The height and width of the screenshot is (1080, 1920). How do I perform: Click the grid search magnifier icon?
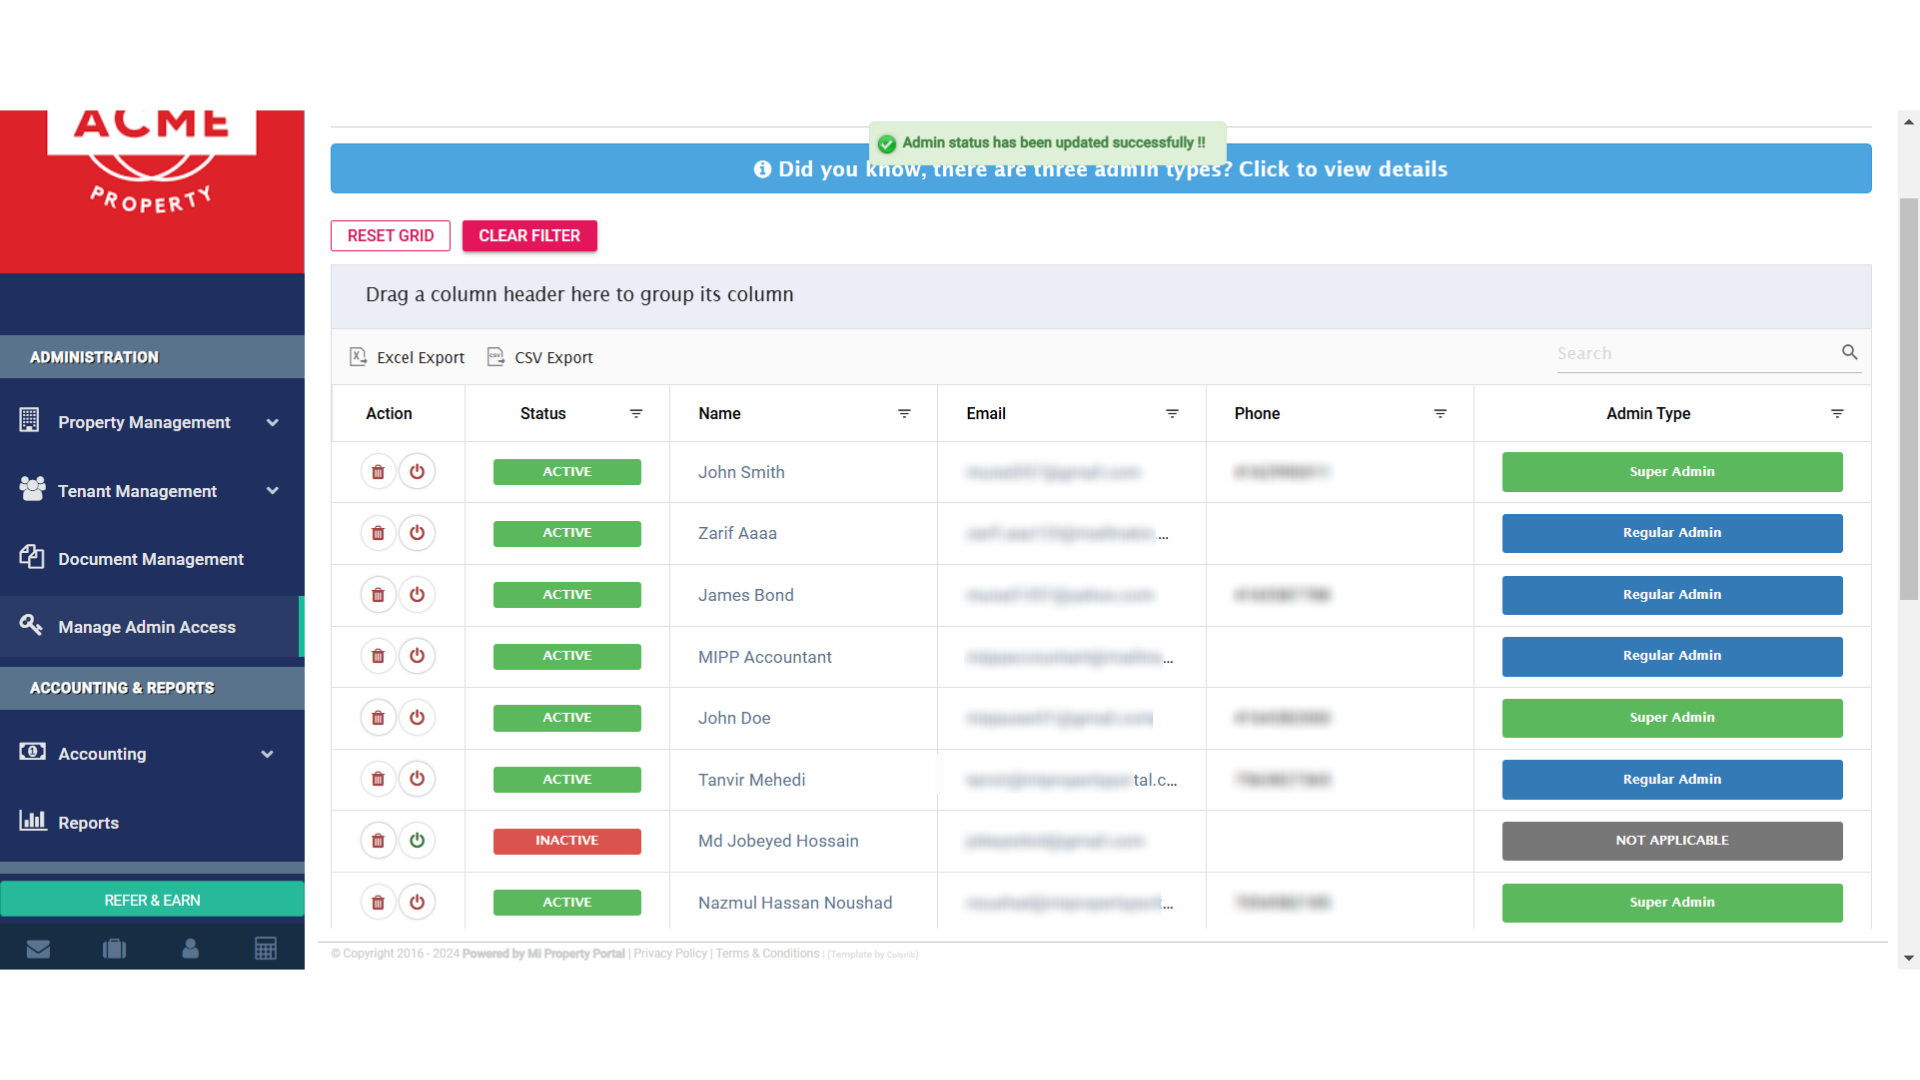[1849, 352]
